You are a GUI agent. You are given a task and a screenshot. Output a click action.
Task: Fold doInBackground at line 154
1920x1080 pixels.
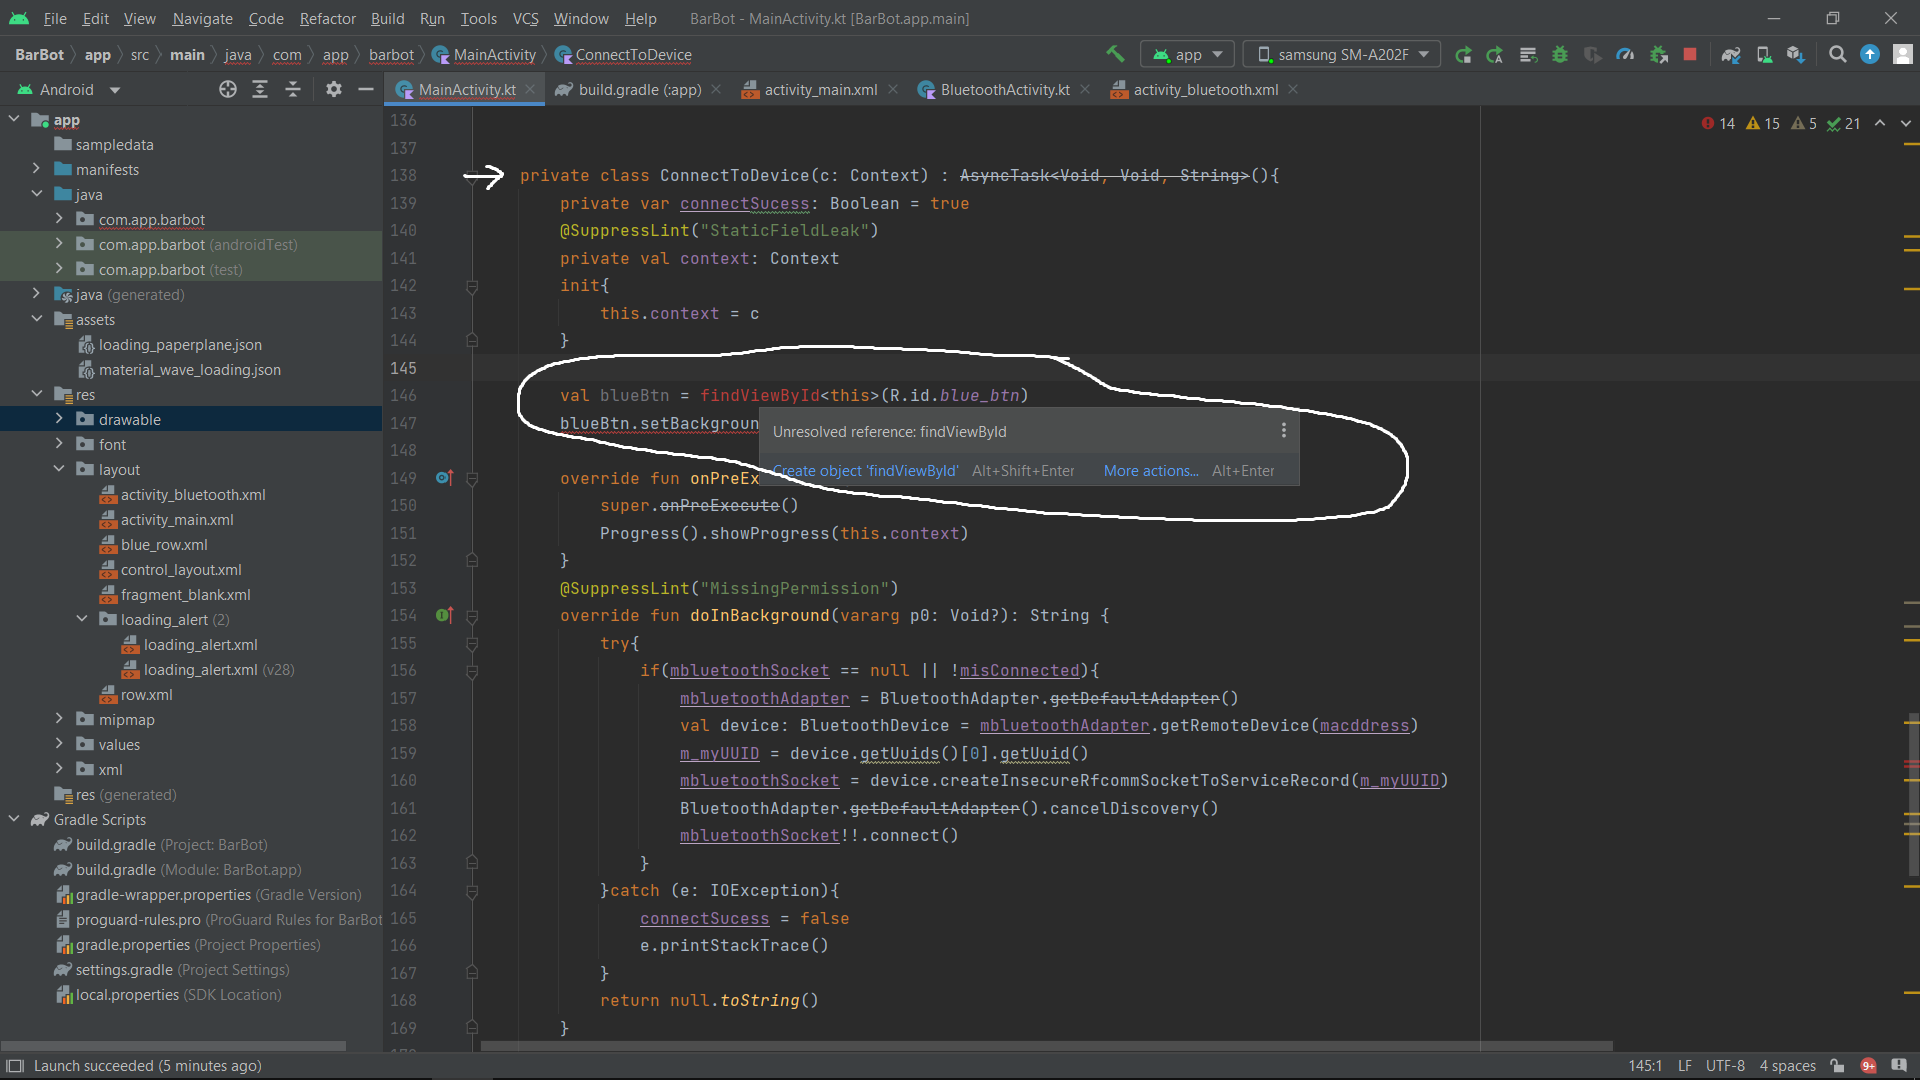[x=472, y=616]
